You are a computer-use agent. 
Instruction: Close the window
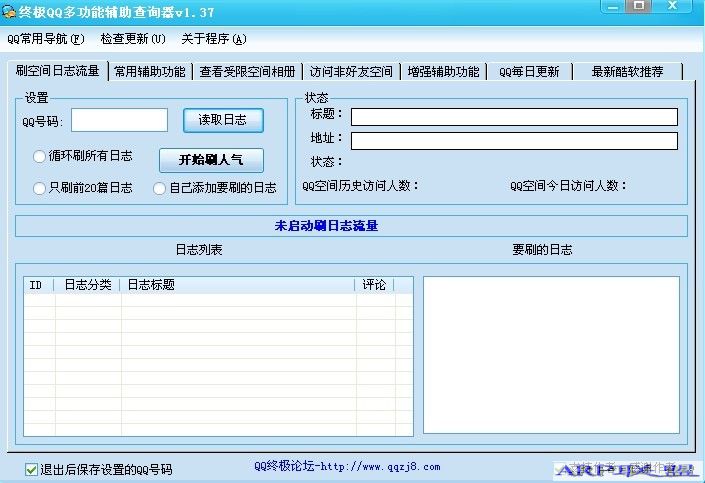pyautogui.click(x=672, y=6)
